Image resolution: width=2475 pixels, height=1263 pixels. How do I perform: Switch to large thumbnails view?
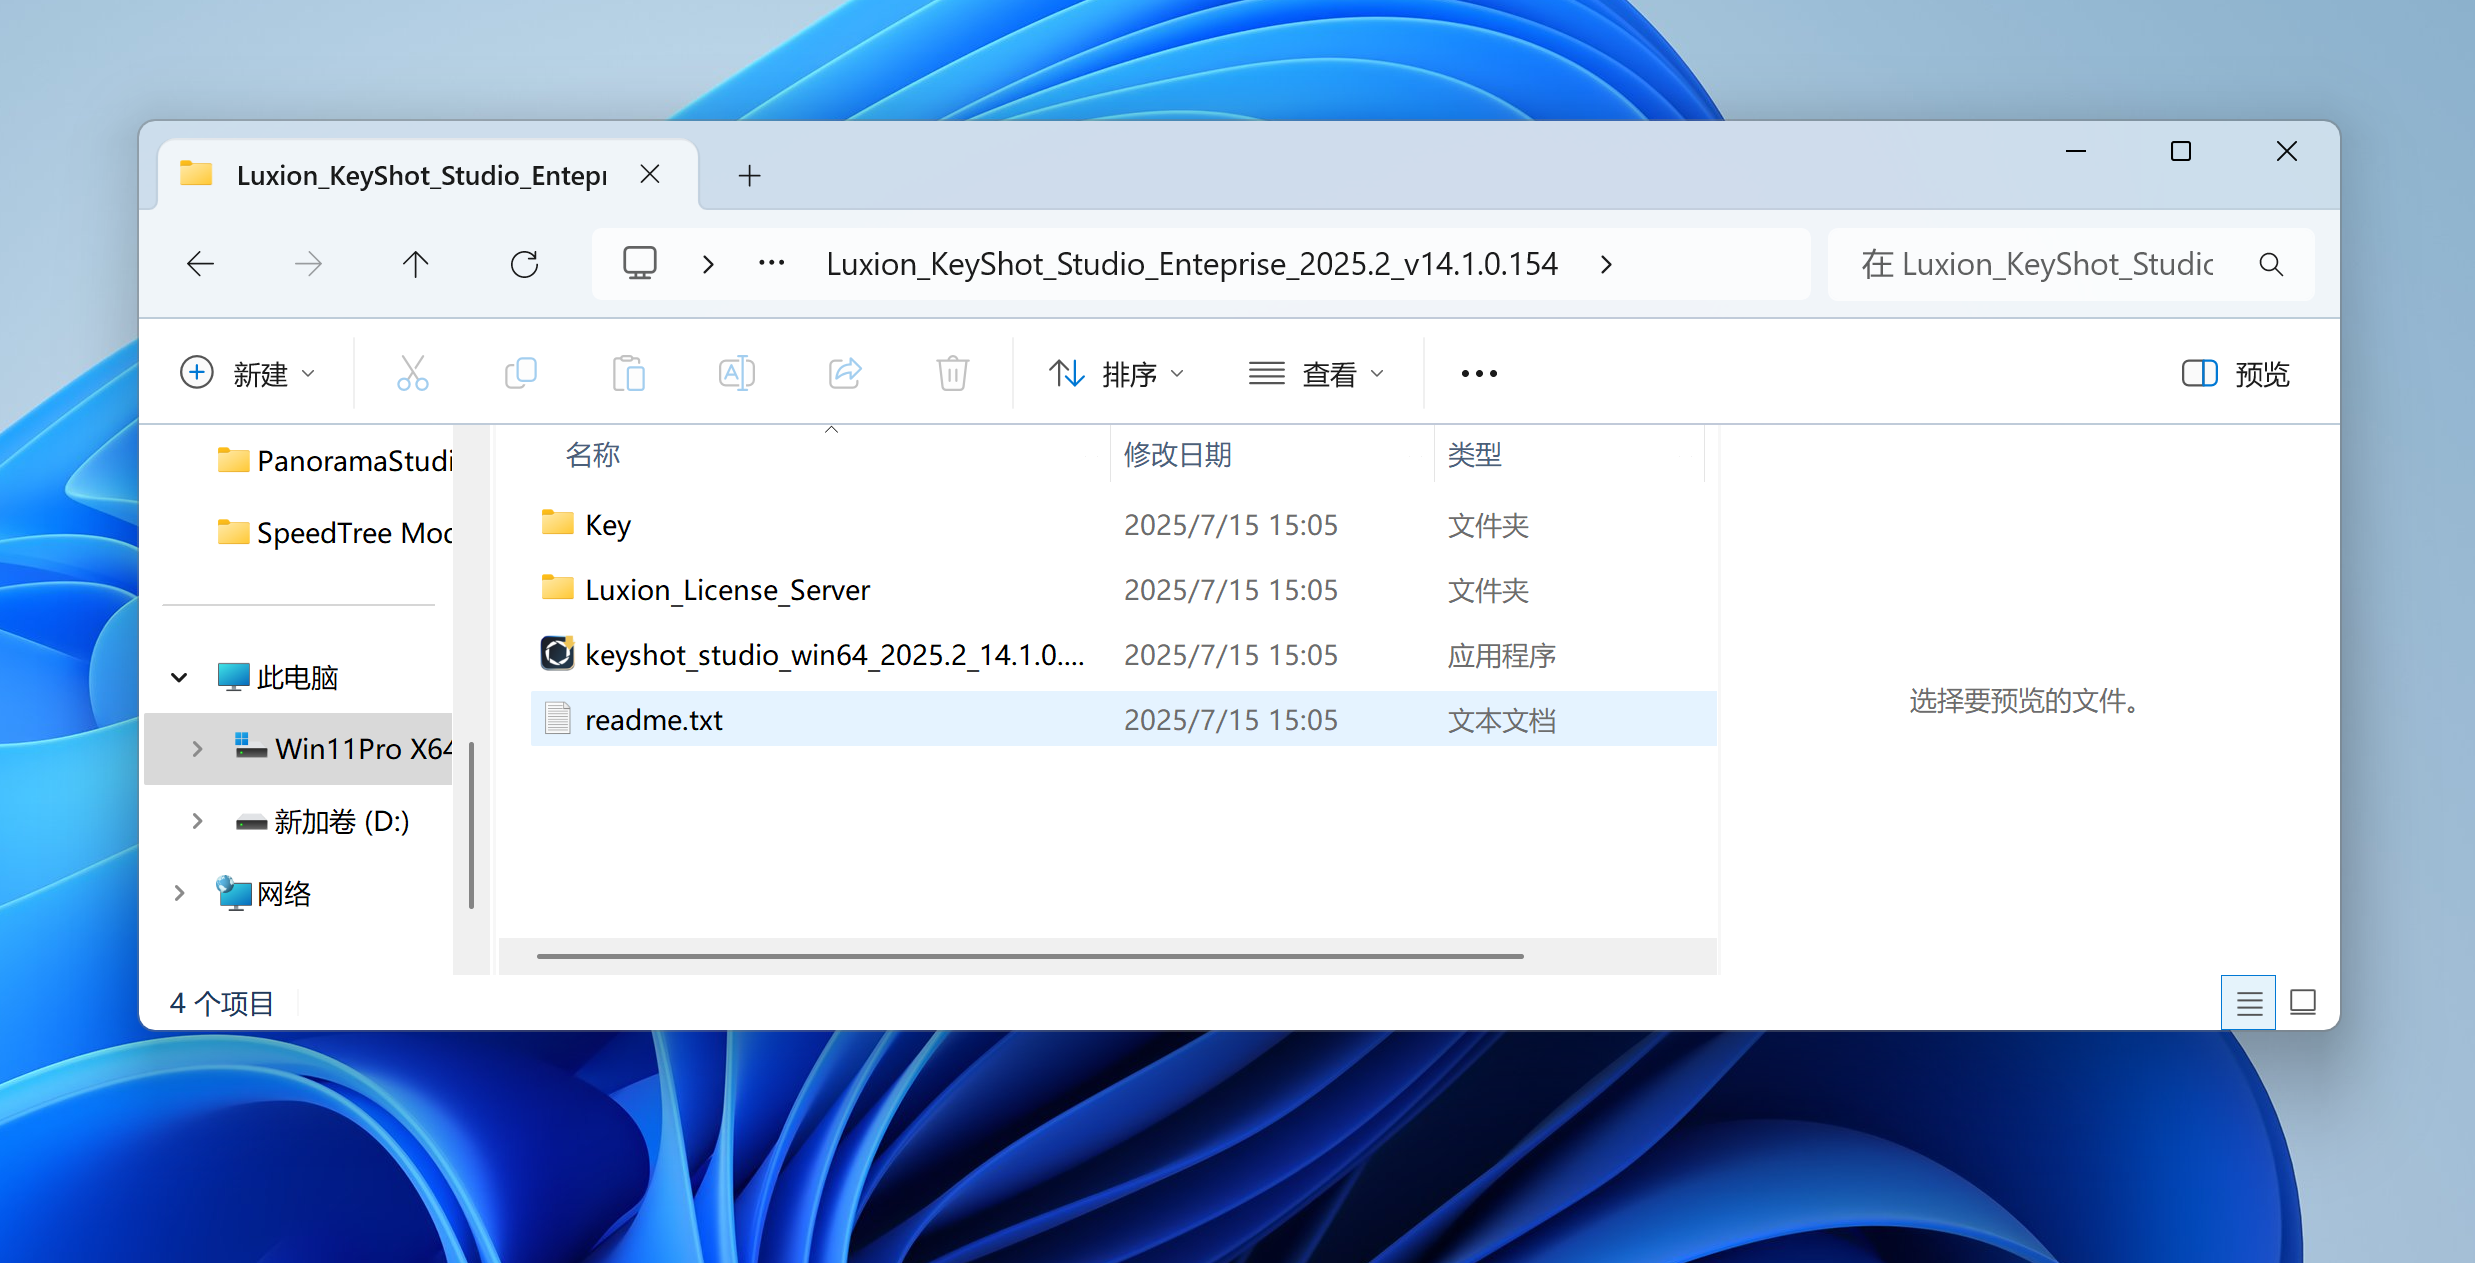tap(2303, 1002)
